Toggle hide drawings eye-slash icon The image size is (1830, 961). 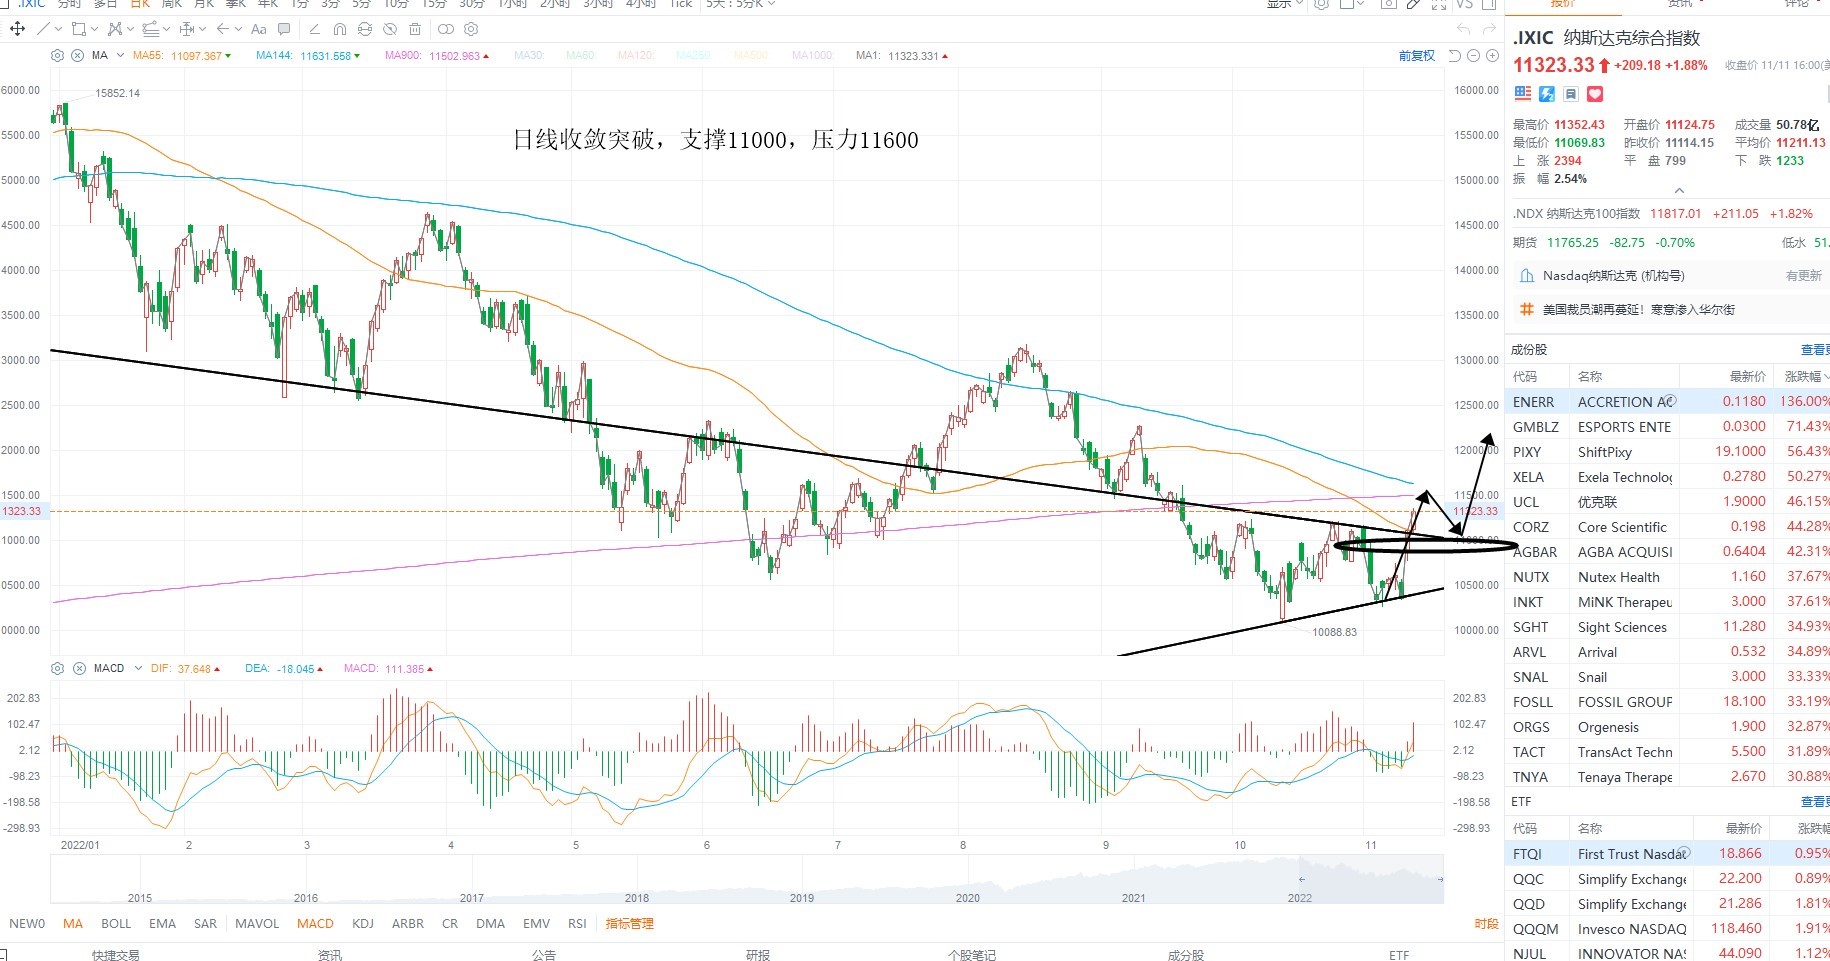(390, 29)
